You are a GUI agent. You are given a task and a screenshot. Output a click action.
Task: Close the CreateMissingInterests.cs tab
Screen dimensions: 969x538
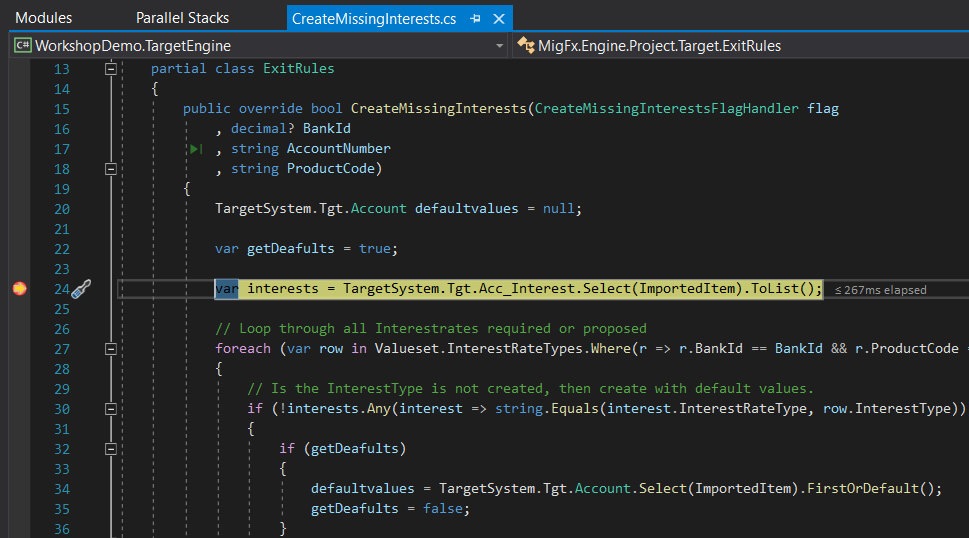click(499, 19)
